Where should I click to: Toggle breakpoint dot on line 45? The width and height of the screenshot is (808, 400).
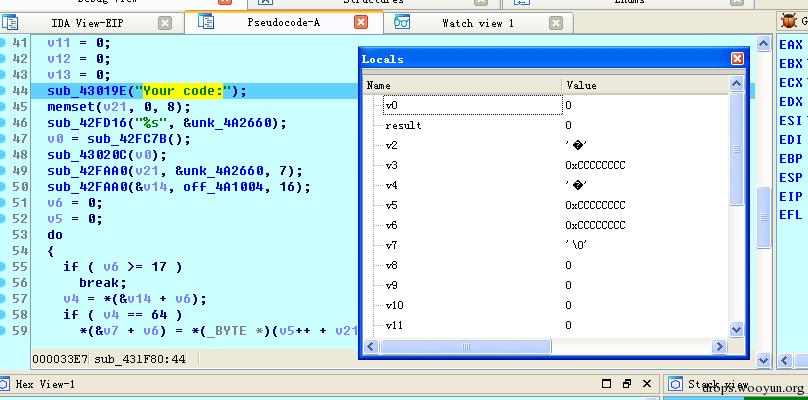tap(2, 107)
